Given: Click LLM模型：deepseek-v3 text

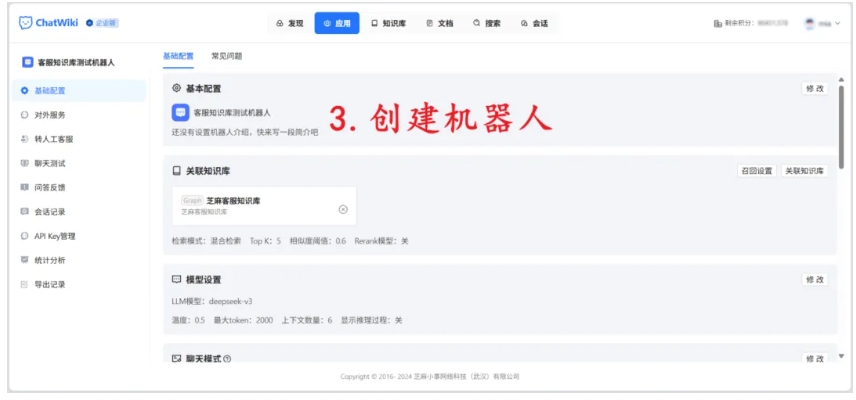Looking at the screenshot, I should (x=212, y=301).
